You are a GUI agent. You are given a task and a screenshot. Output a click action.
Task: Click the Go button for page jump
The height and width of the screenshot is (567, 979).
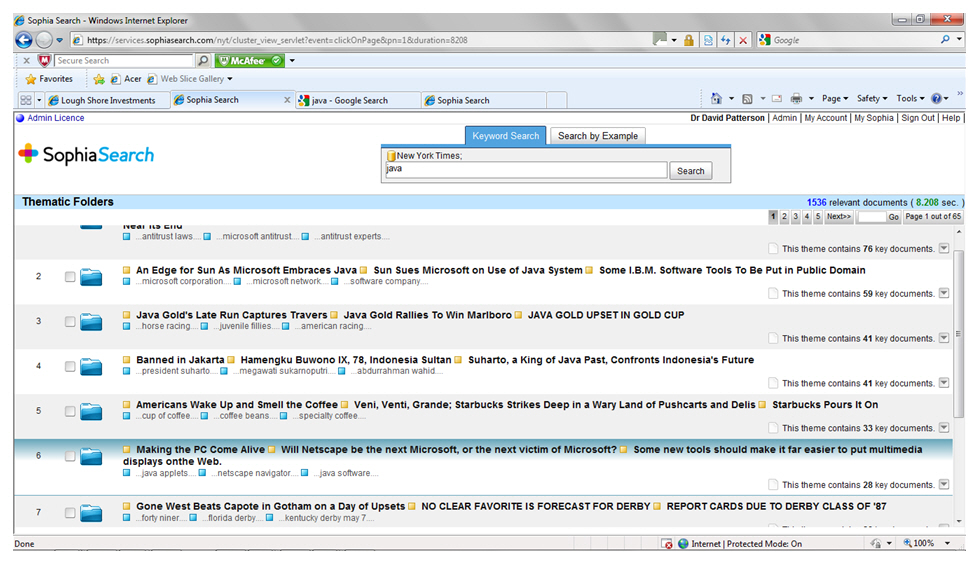pyautogui.click(x=893, y=217)
